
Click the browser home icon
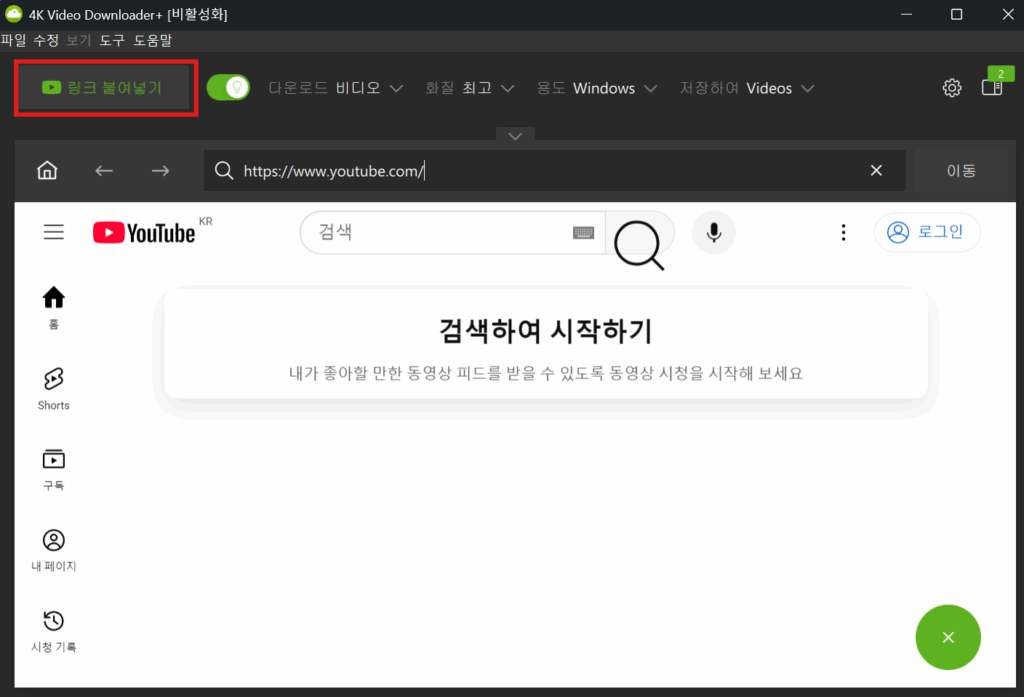click(47, 170)
